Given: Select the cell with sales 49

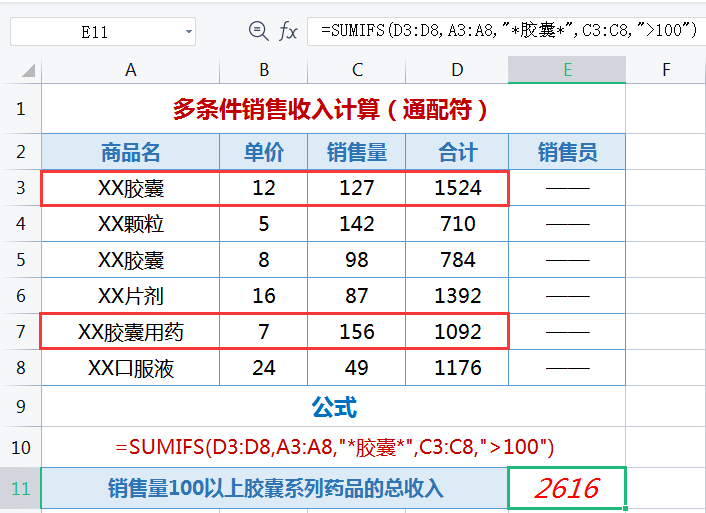Looking at the screenshot, I should [x=357, y=368].
